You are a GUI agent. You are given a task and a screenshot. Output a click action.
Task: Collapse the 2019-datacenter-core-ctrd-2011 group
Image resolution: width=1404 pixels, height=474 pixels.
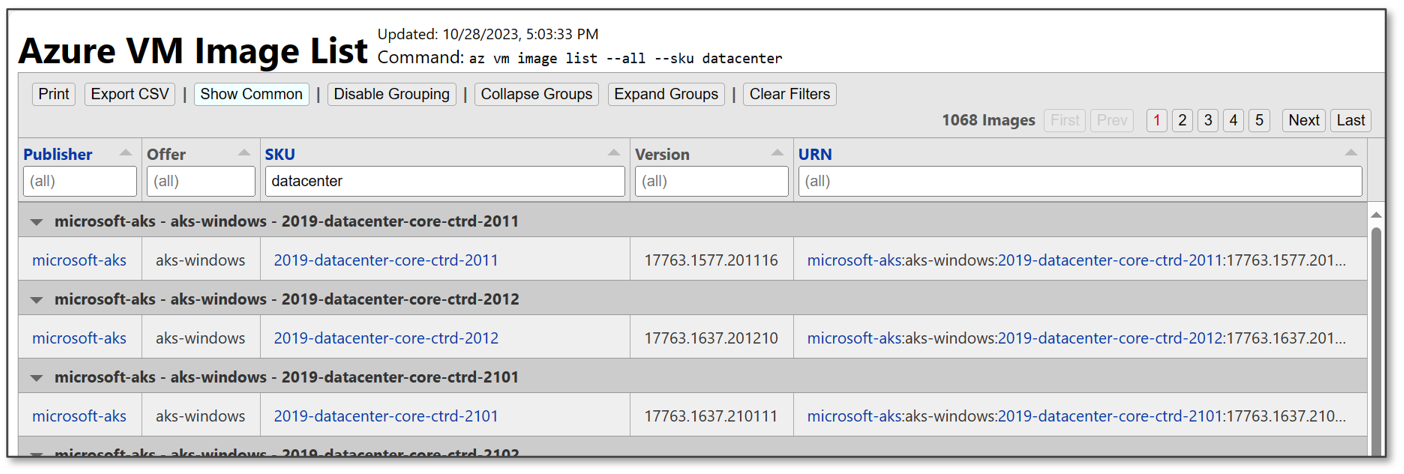[37, 221]
